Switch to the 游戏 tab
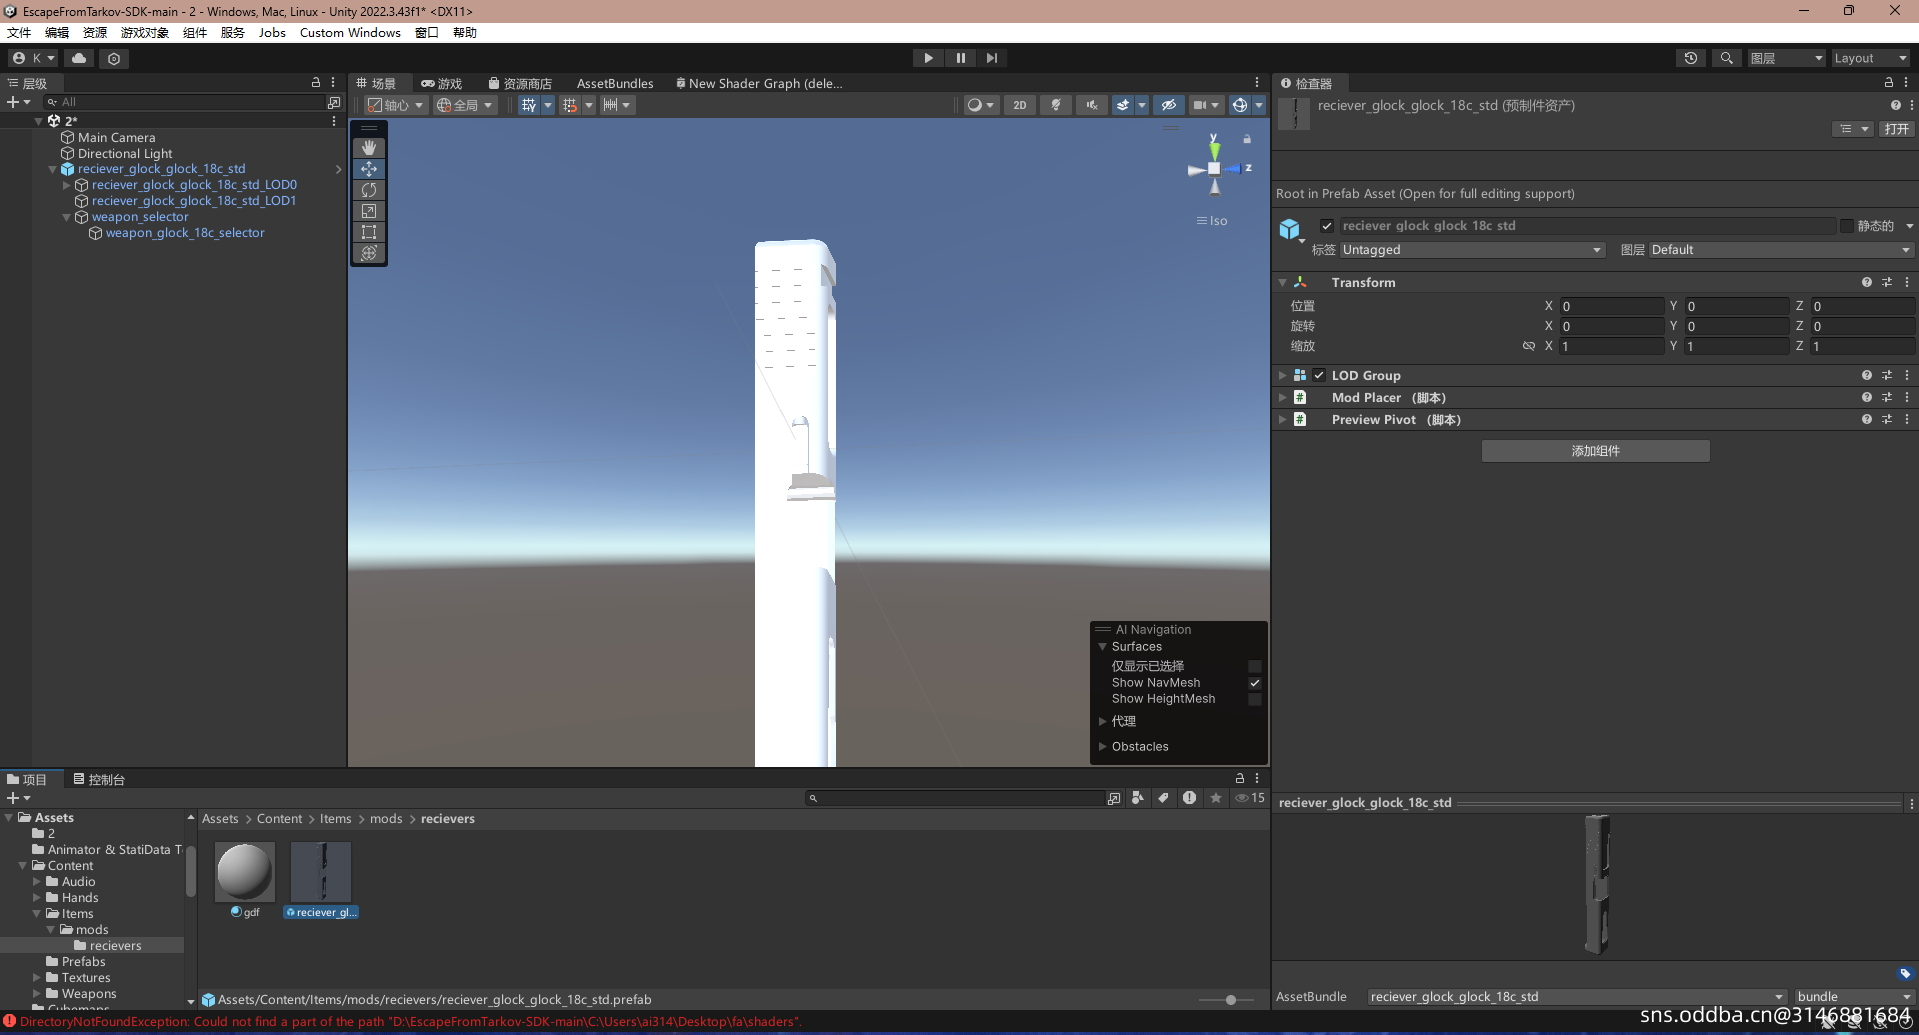This screenshot has height=1035, width=1919. pos(442,84)
